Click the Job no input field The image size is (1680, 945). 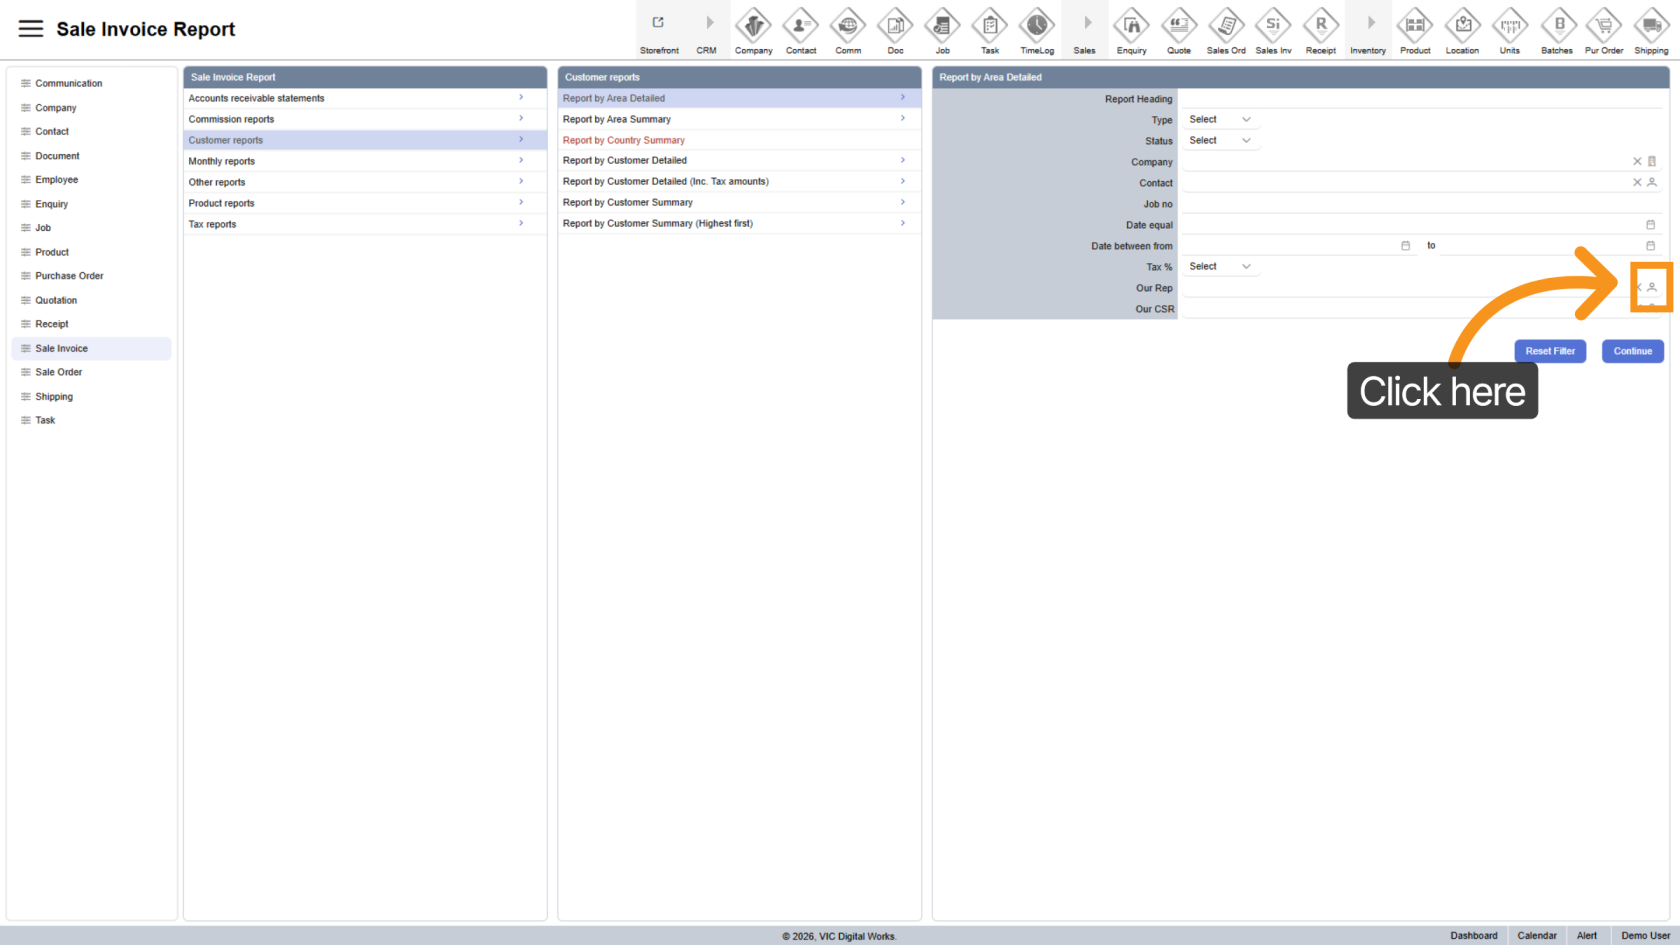[x=1420, y=204]
